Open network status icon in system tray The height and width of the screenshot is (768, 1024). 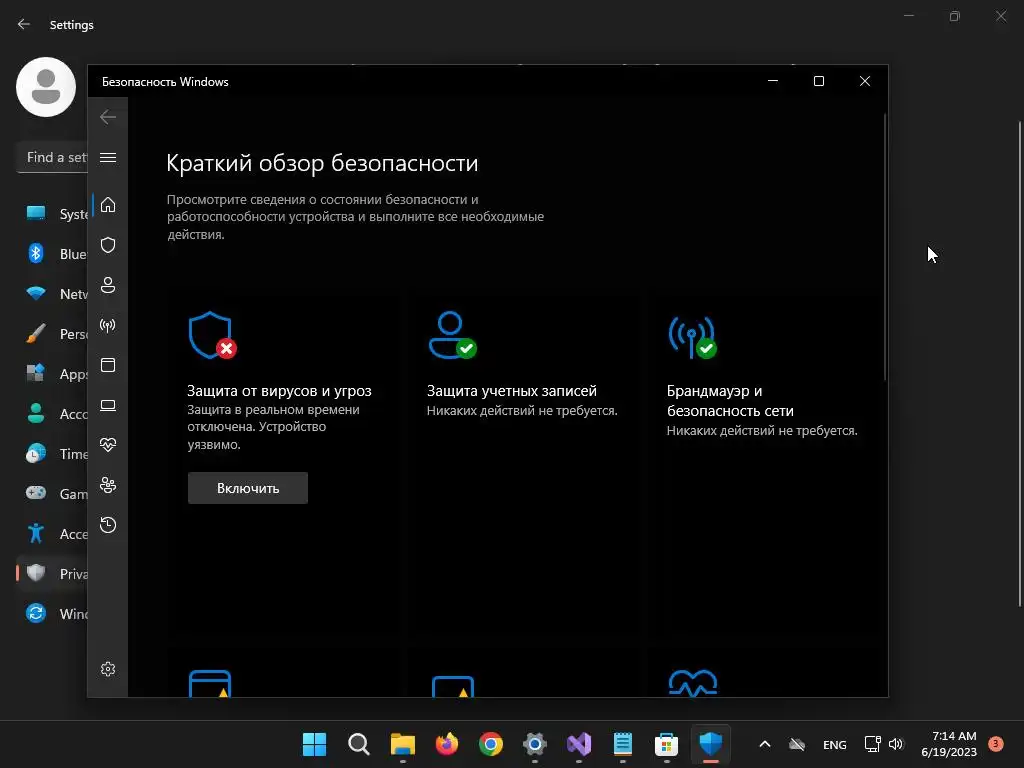(872, 744)
